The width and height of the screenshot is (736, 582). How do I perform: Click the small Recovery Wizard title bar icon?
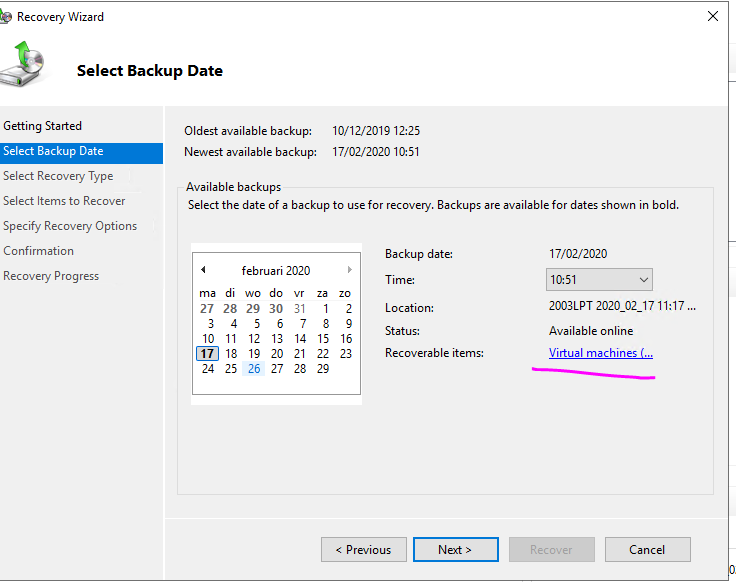click(6, 17)
